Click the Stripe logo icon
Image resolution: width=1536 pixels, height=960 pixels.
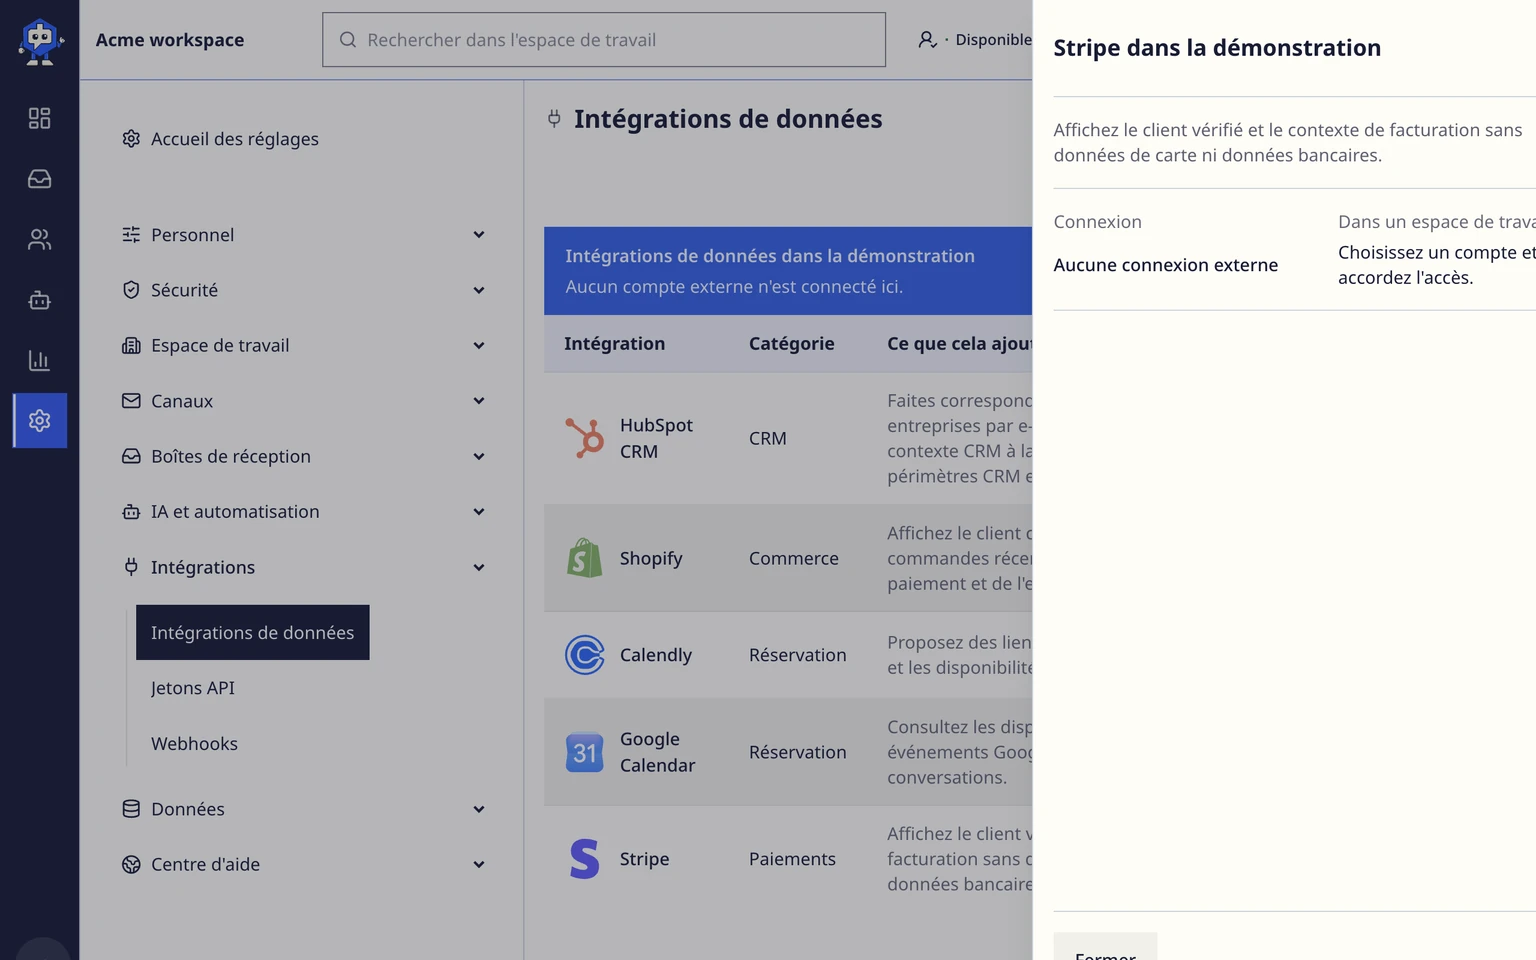coord(584,859)
